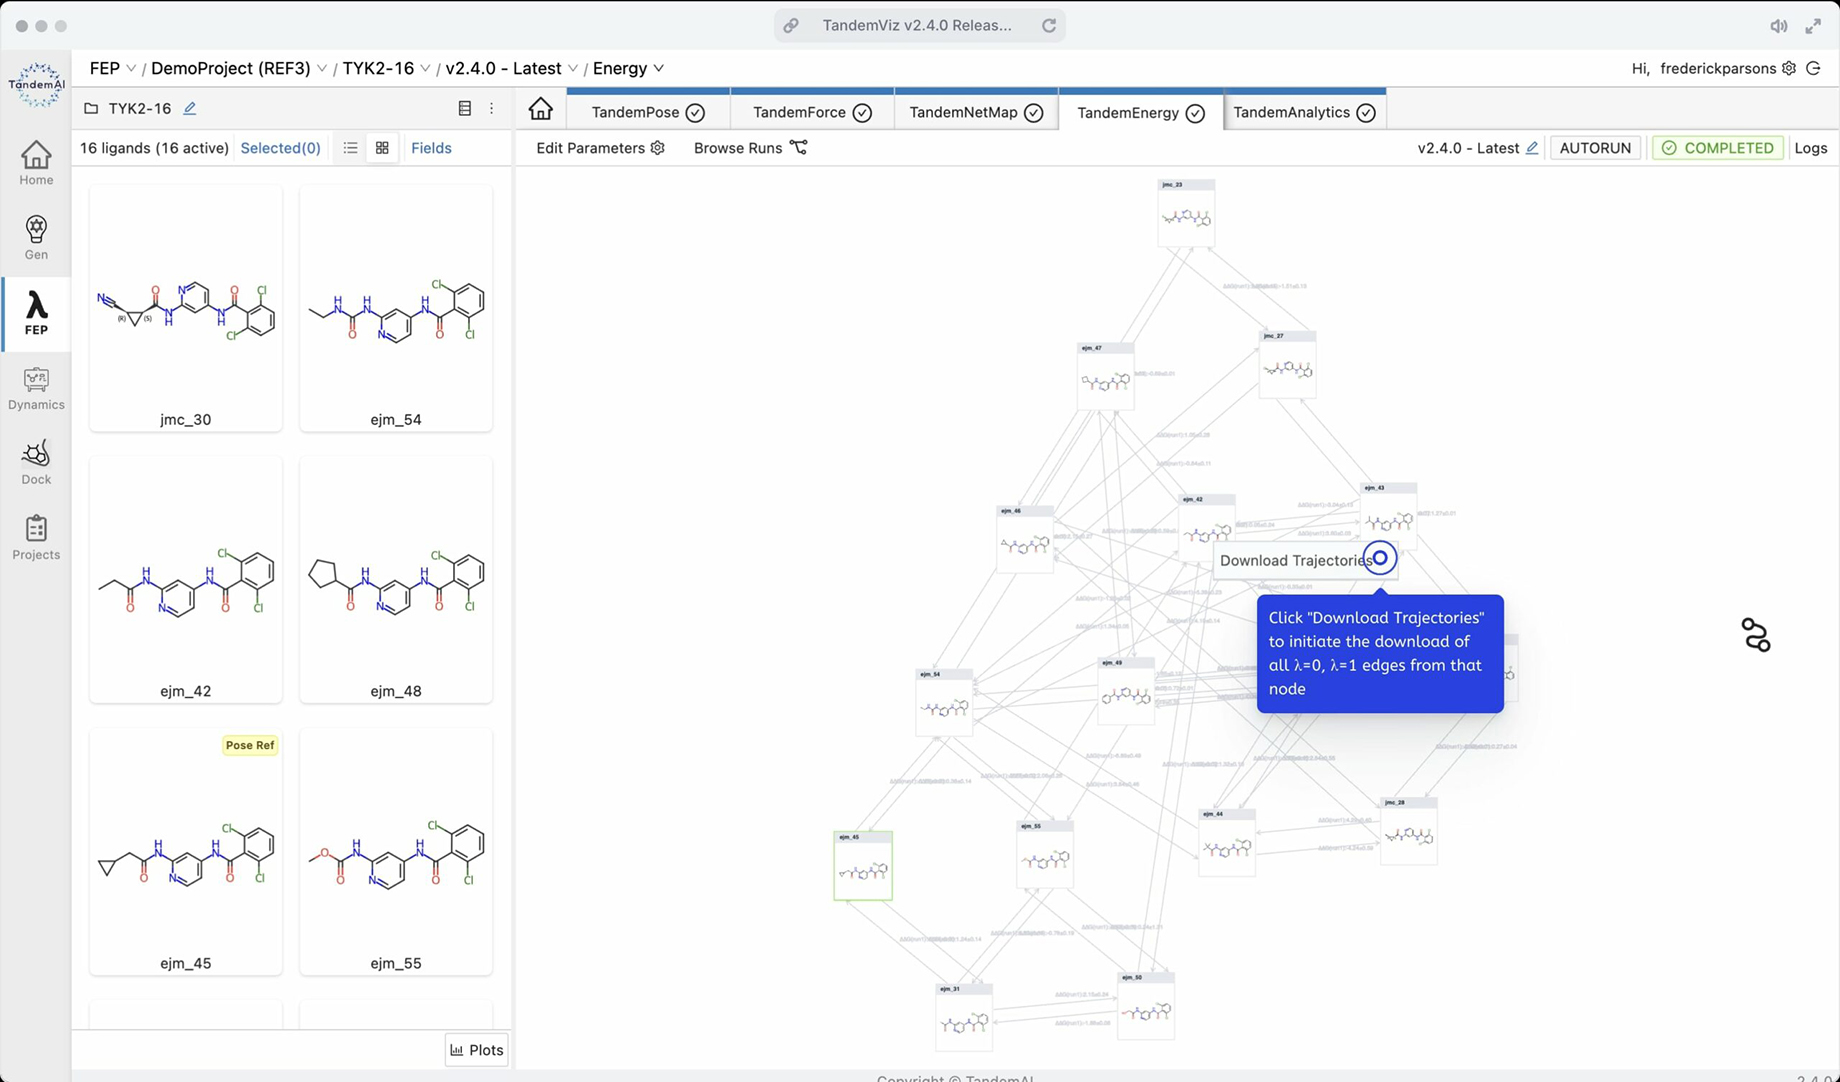Click Download Trajectories
Screen dimensions: 1840x1082
pyautogui.click(x=1295, y=560)
